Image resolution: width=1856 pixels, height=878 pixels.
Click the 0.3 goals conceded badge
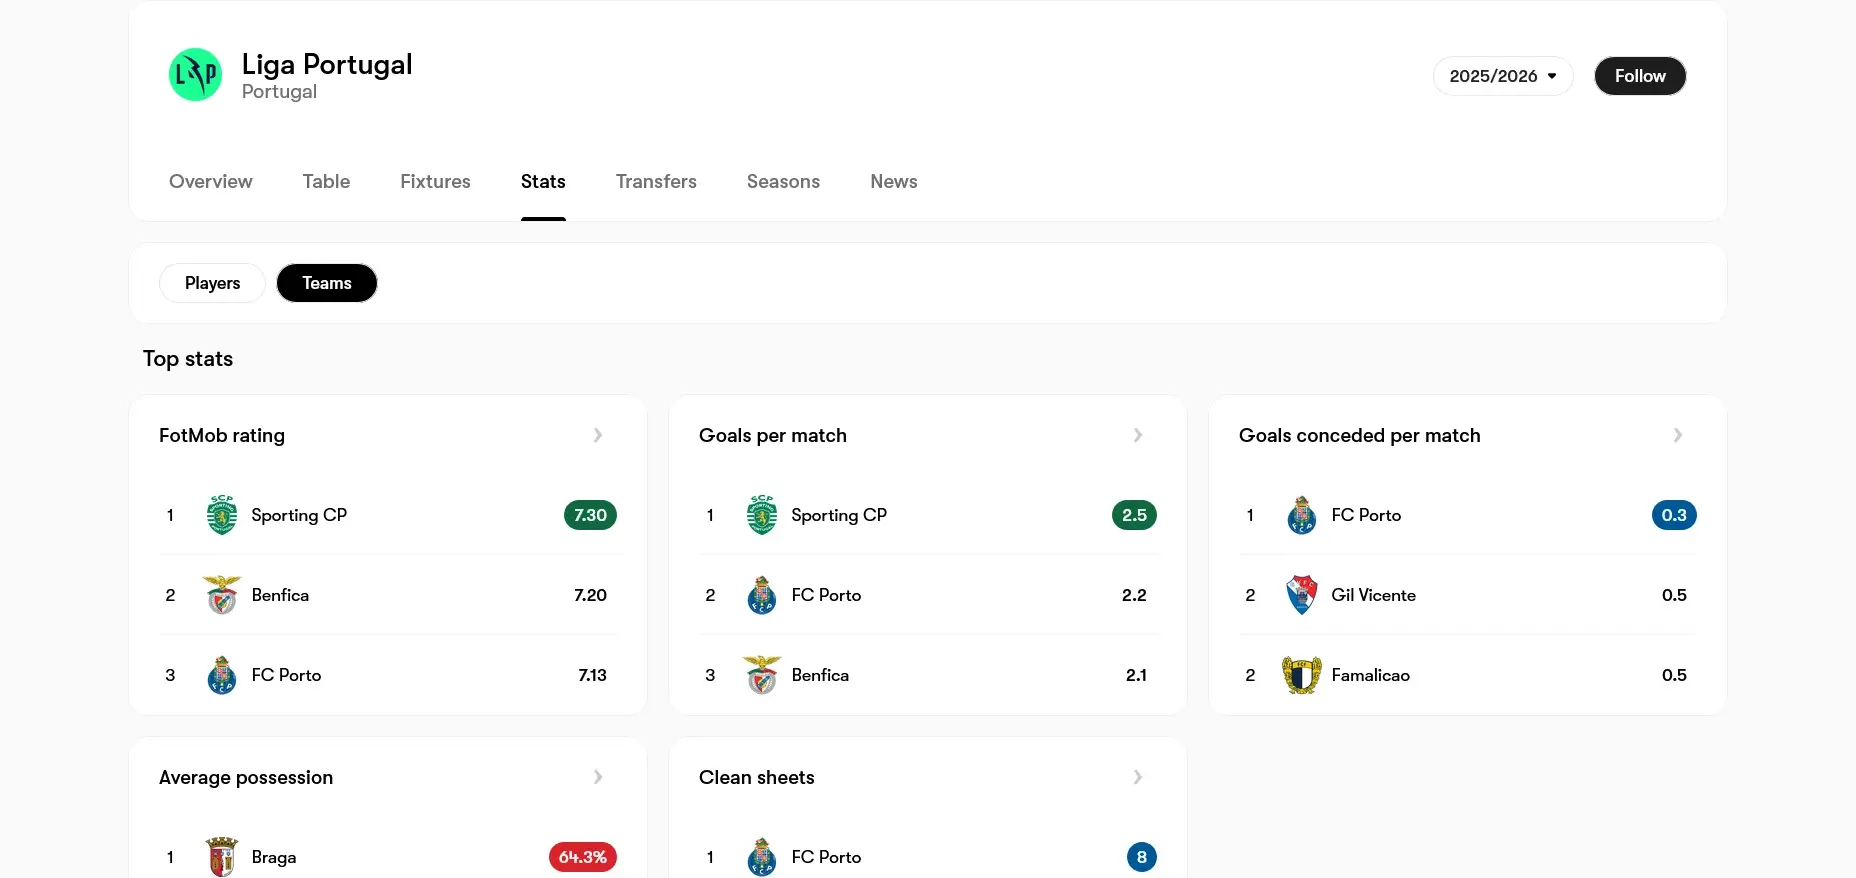point(1674,515)
